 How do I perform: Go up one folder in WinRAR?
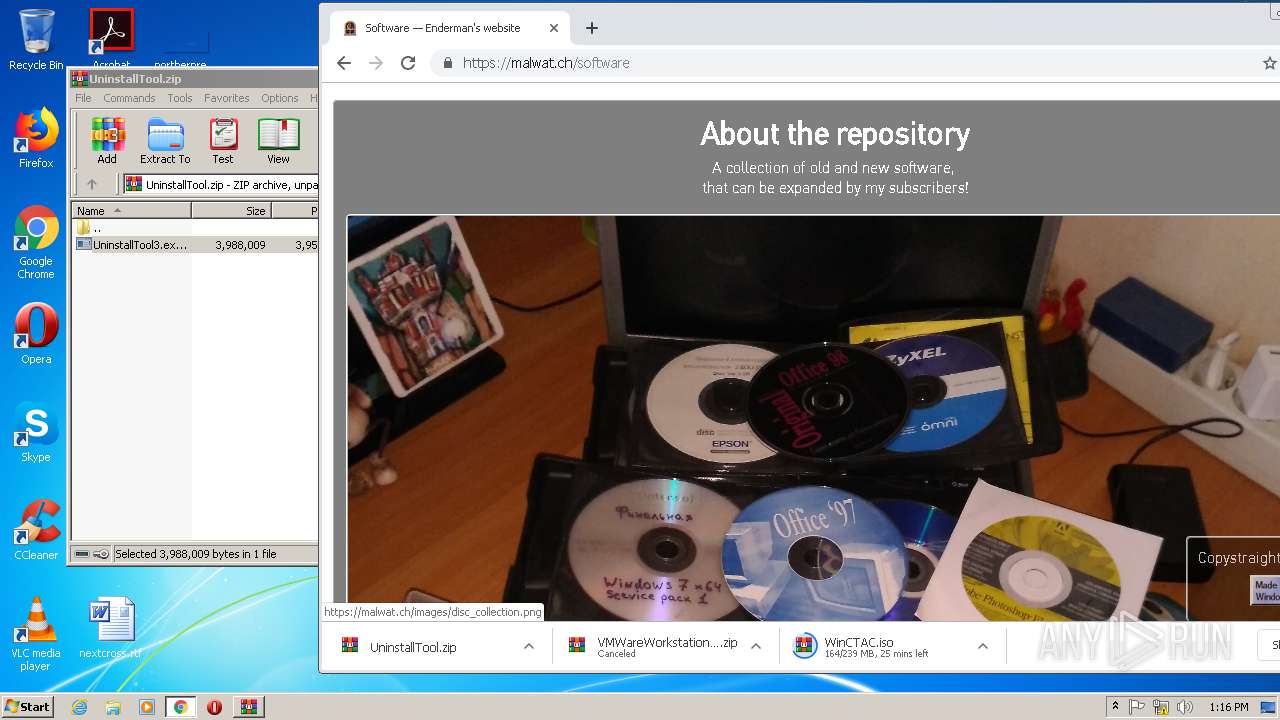coord(92,184)
